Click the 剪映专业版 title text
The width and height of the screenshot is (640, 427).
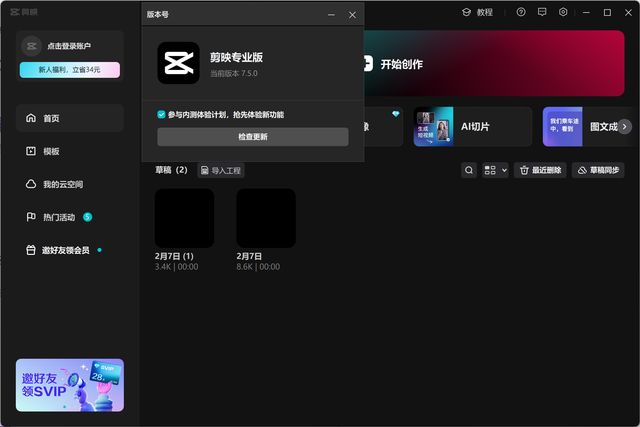pyautogui.click(x=236, y=57)
